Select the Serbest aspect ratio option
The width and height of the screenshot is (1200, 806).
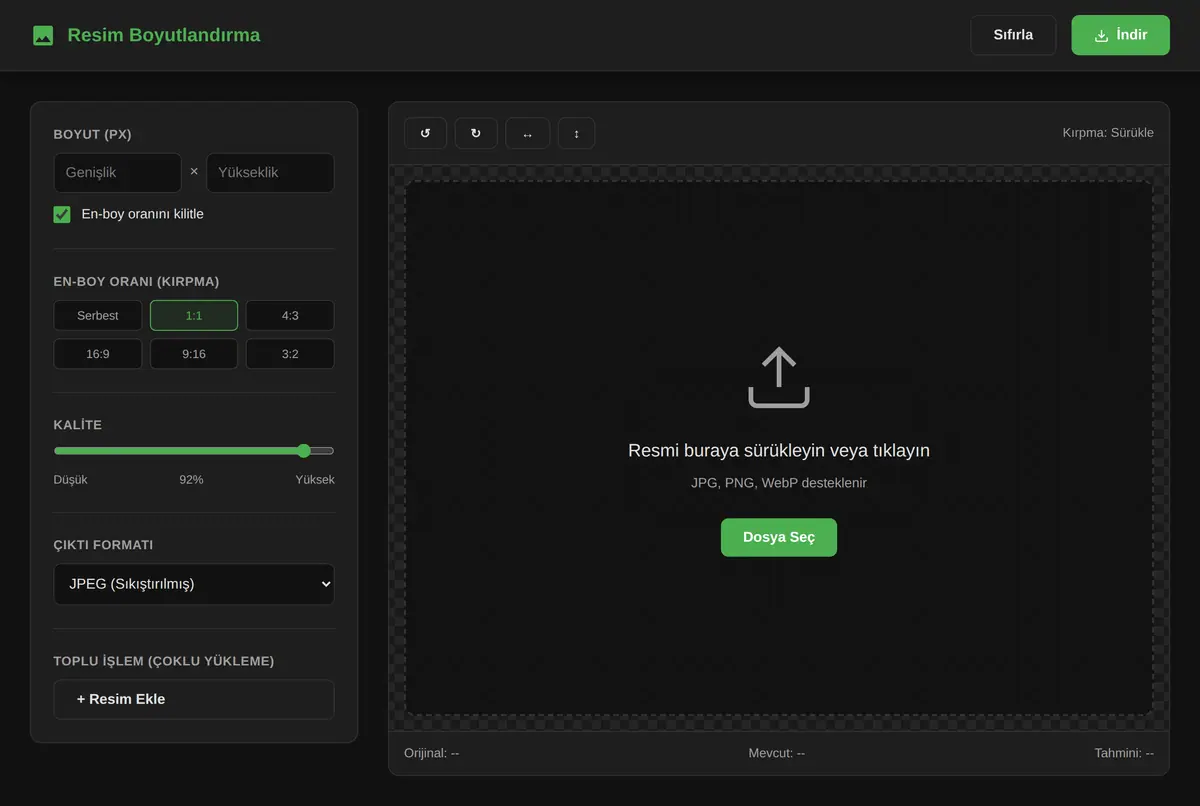tap(98, 315)
